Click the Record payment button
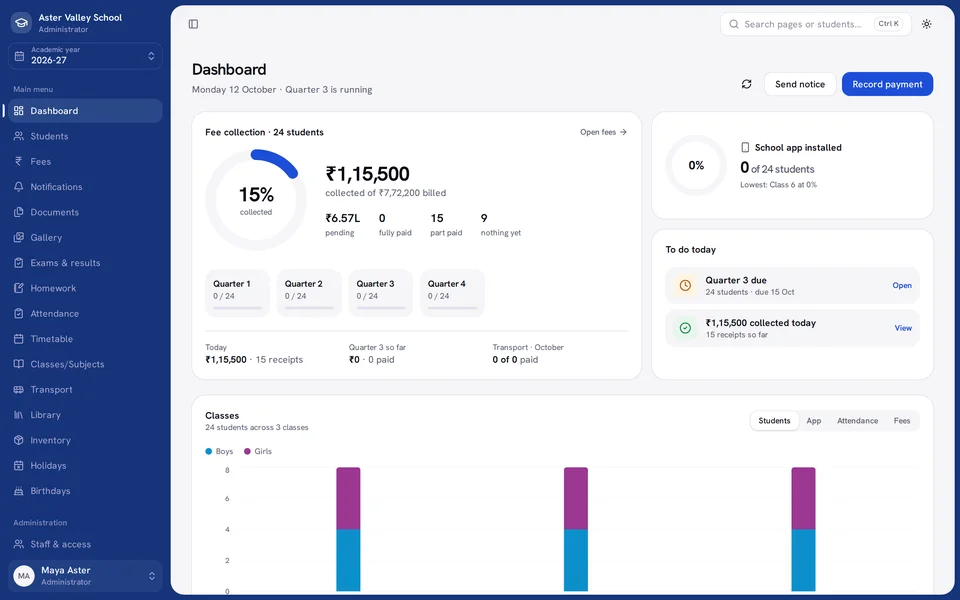 (x=887, y=84)
